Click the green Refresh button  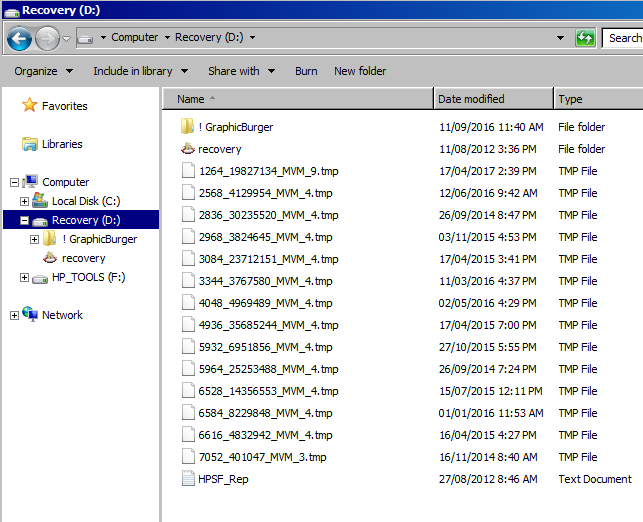point(585,38)
